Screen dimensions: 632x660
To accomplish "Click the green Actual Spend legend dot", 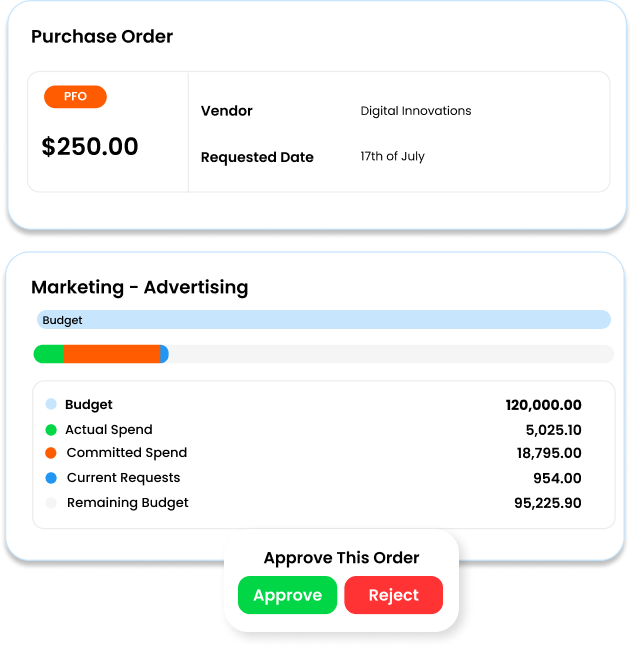I will pyautogui.click(x=51, y=430).
